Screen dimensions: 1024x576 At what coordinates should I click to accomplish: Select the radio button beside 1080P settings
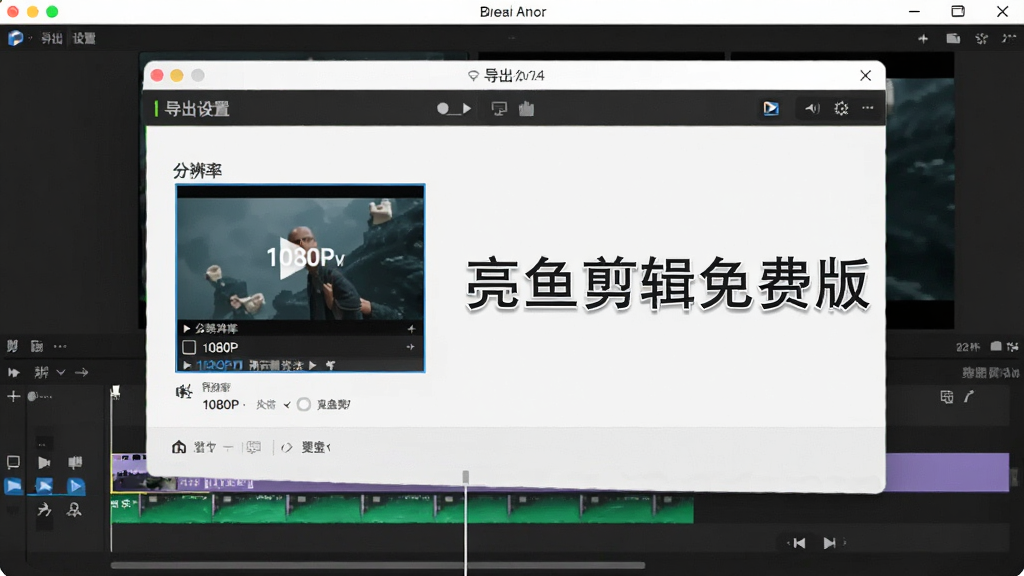click(304, 405)
